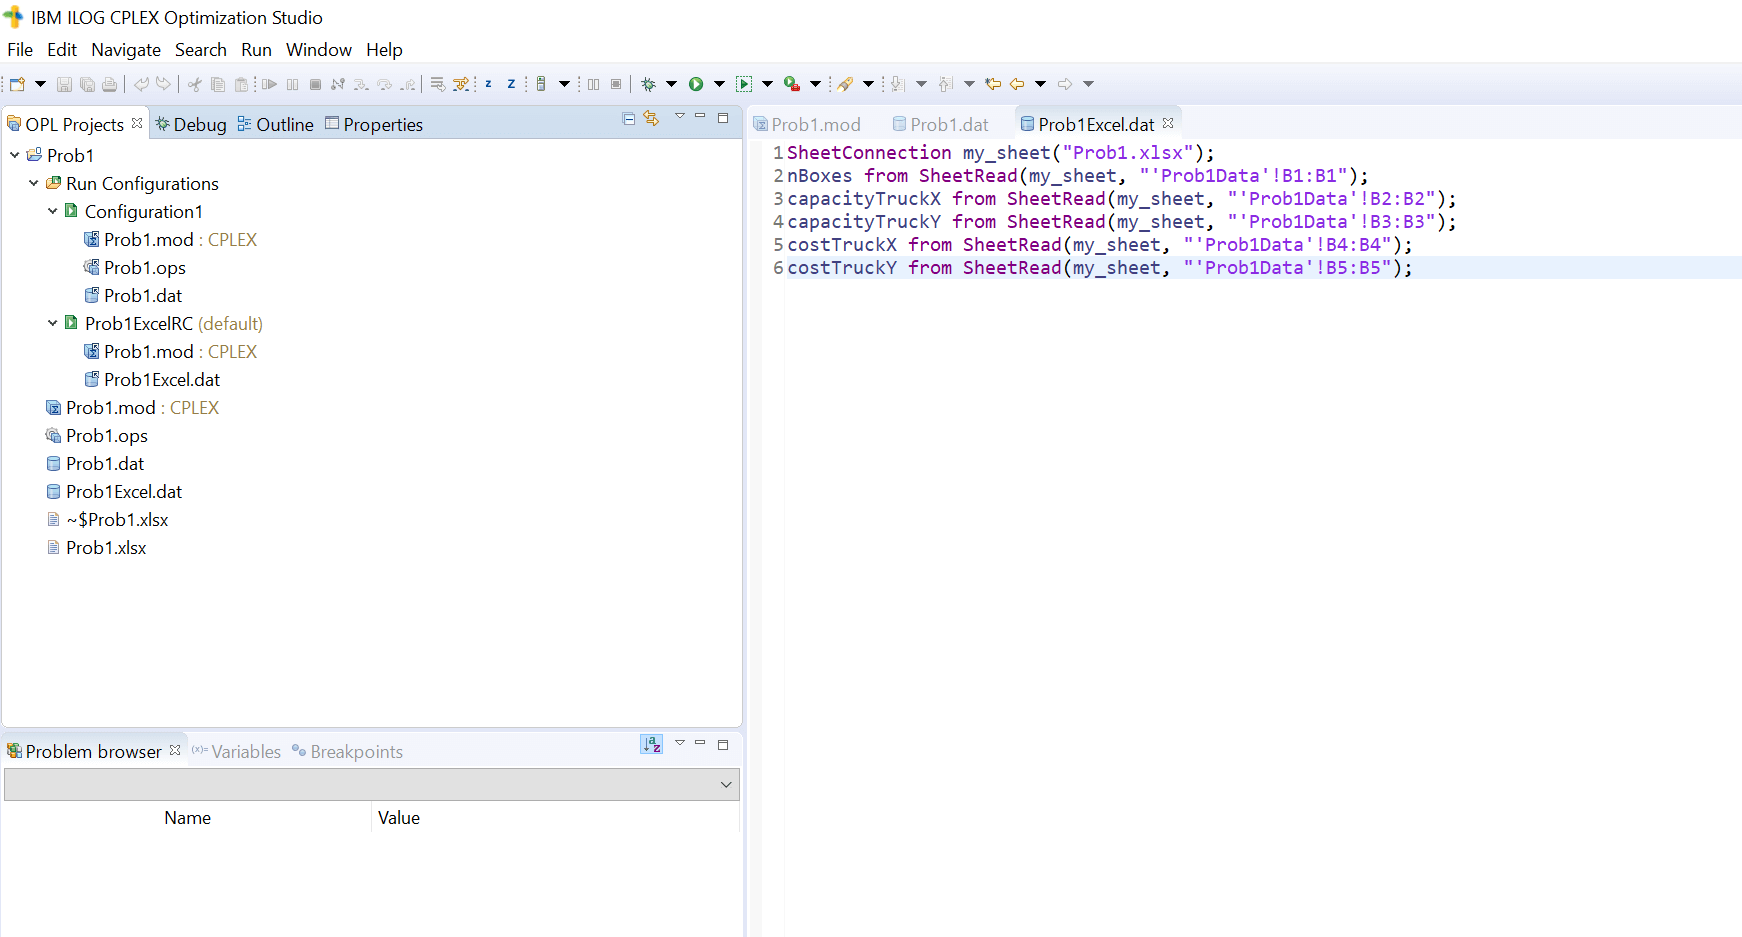Screen dimensions: 1742x937
Task: Click the nBoxes line in the editor
Action: [1077, 175]
